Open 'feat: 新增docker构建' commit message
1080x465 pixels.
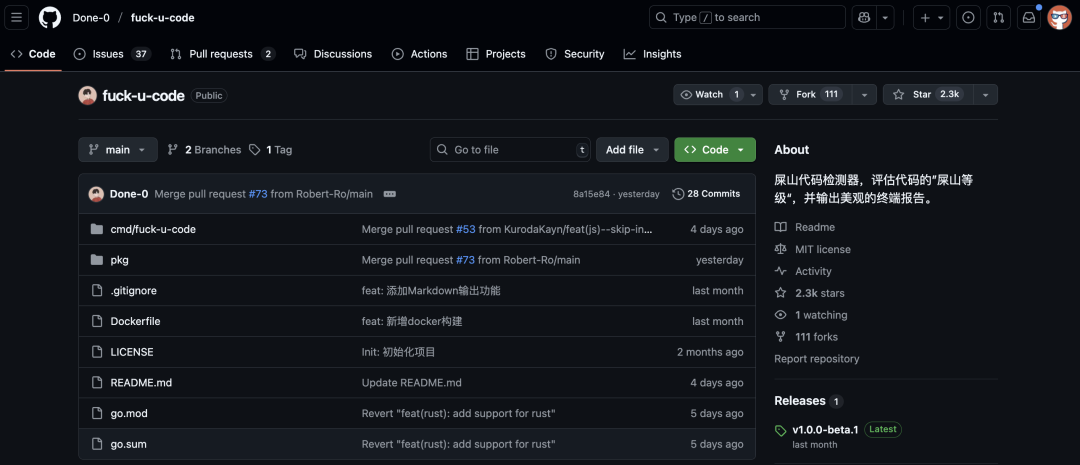coord(412,321)
